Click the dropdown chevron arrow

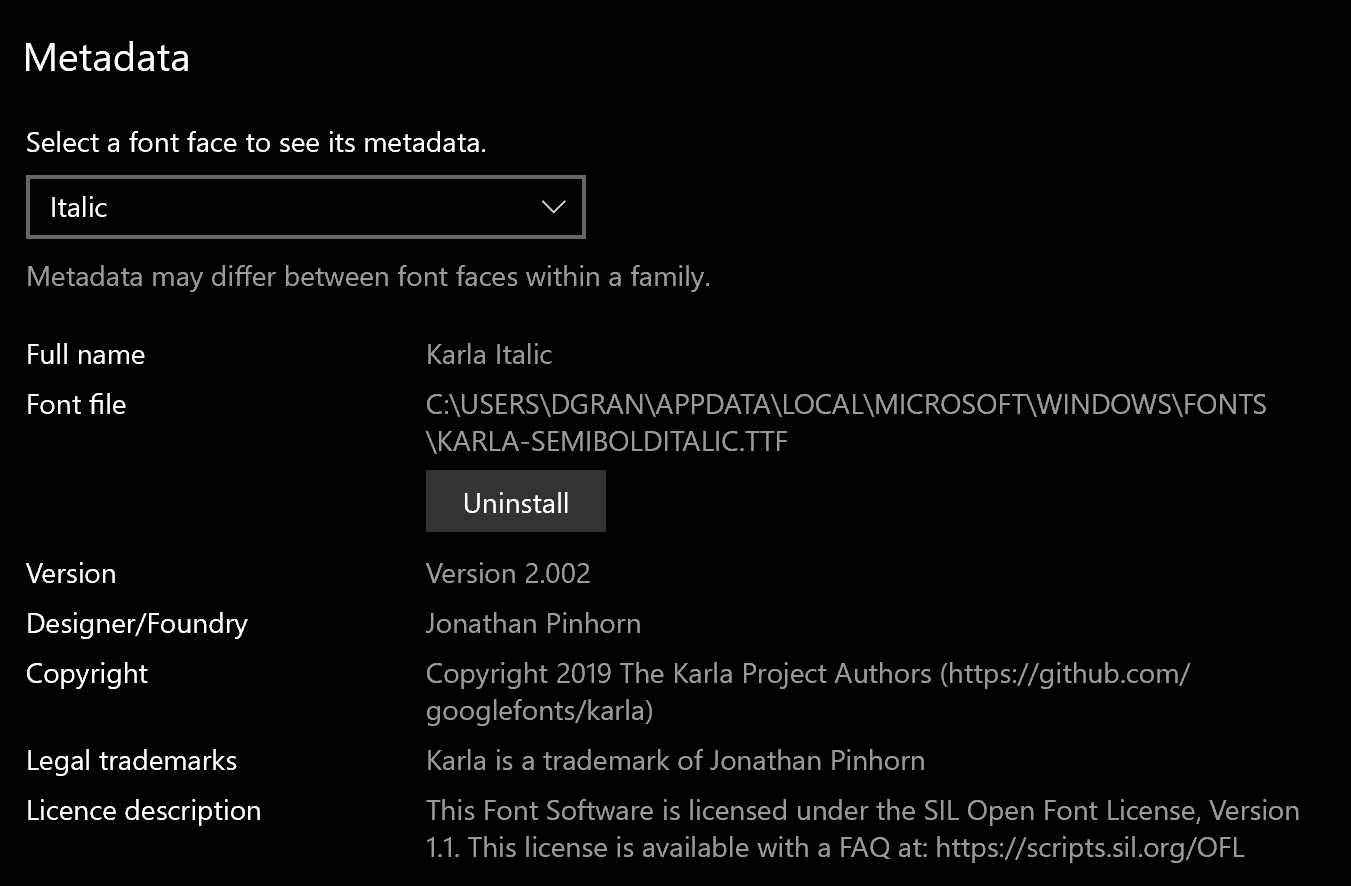pyautogui.click(x=553, y=207)
